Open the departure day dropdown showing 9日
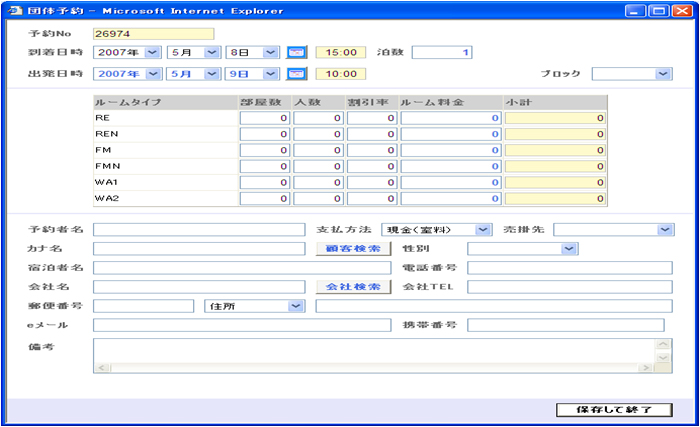Screen dimensions: 700x427 point(253,74)
